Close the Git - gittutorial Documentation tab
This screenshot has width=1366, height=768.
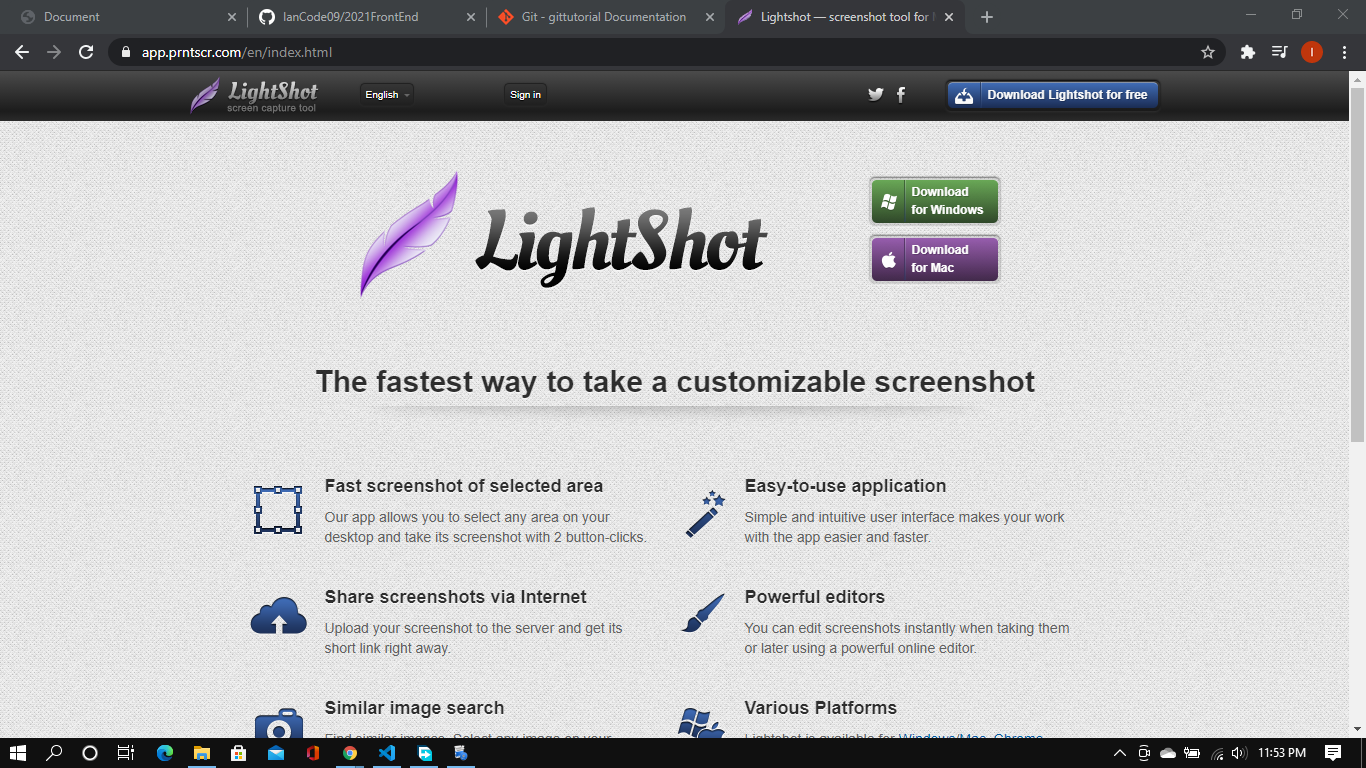pyautogui.click(x=710, y=17)
